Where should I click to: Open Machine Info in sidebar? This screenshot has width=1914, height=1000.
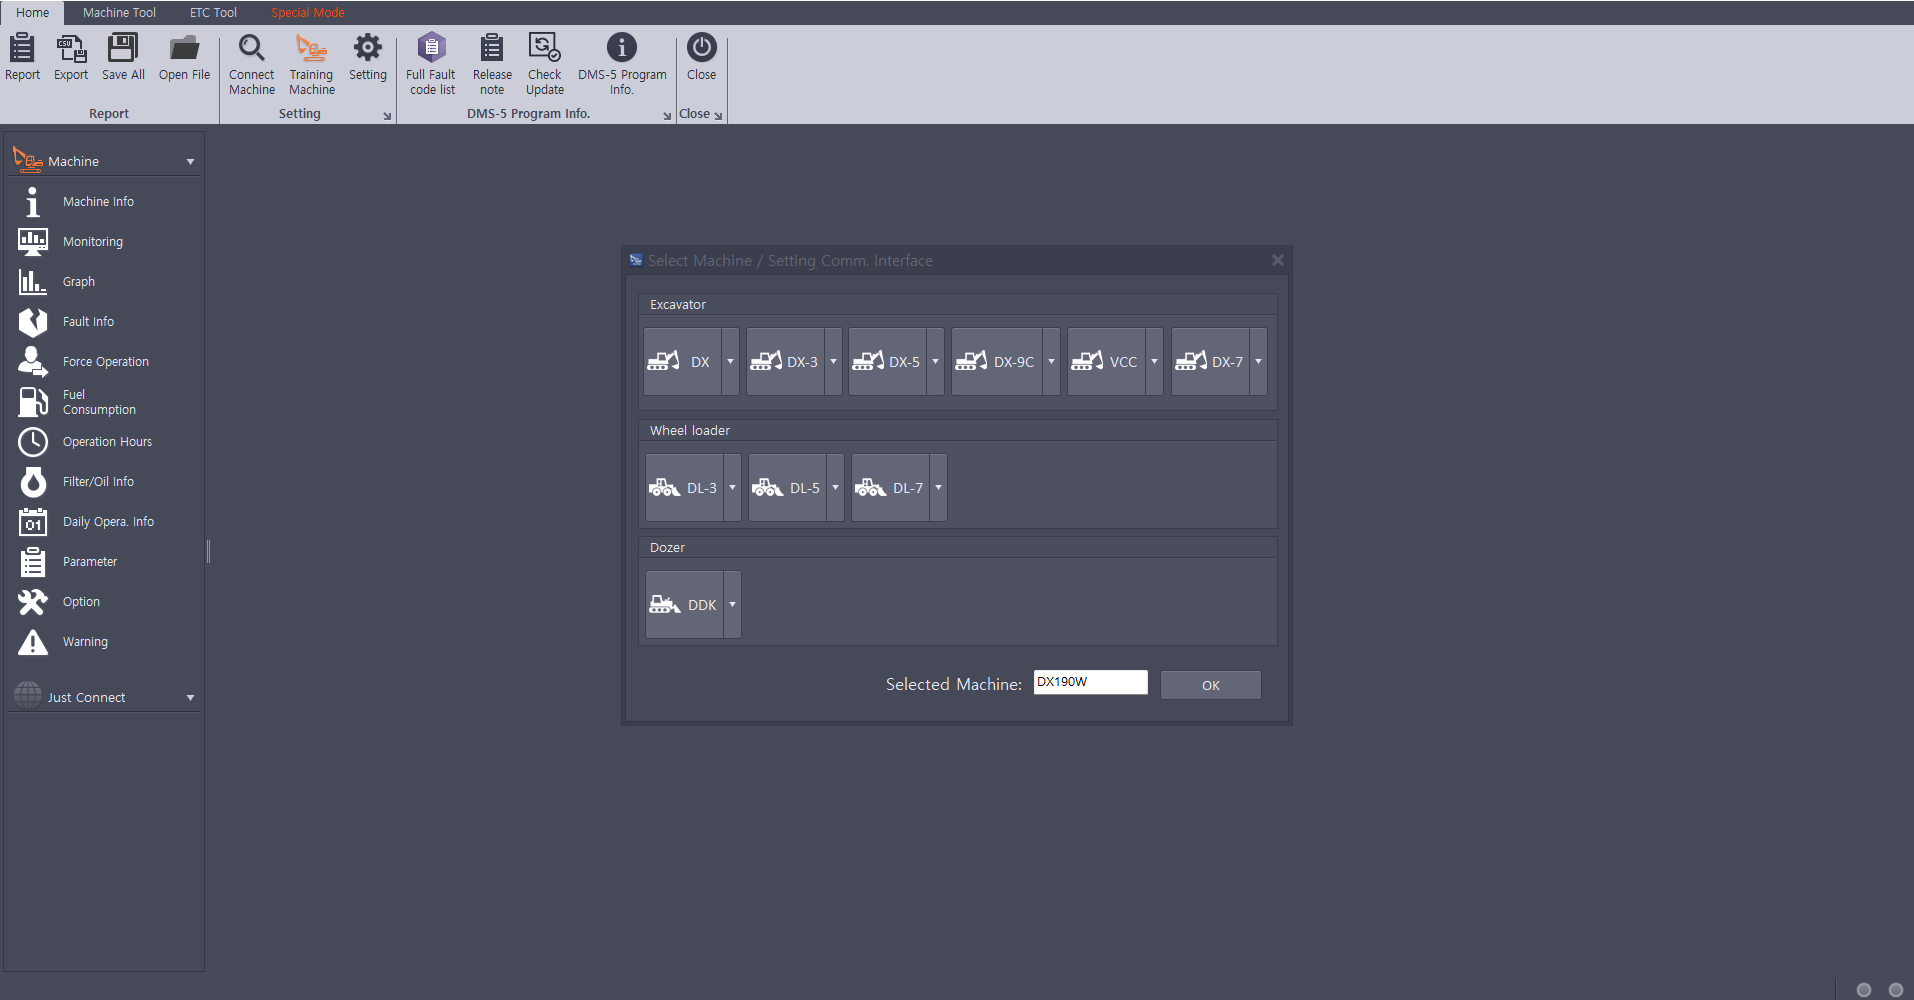[98, 202]
